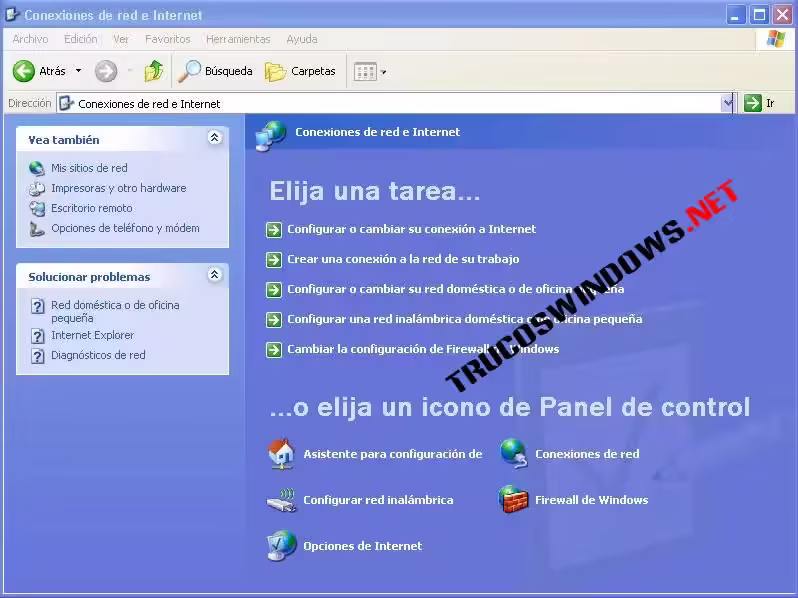Screen dimensions: 798x598
Task: Click the title bar window icon
Action: [x=13, y=14]
